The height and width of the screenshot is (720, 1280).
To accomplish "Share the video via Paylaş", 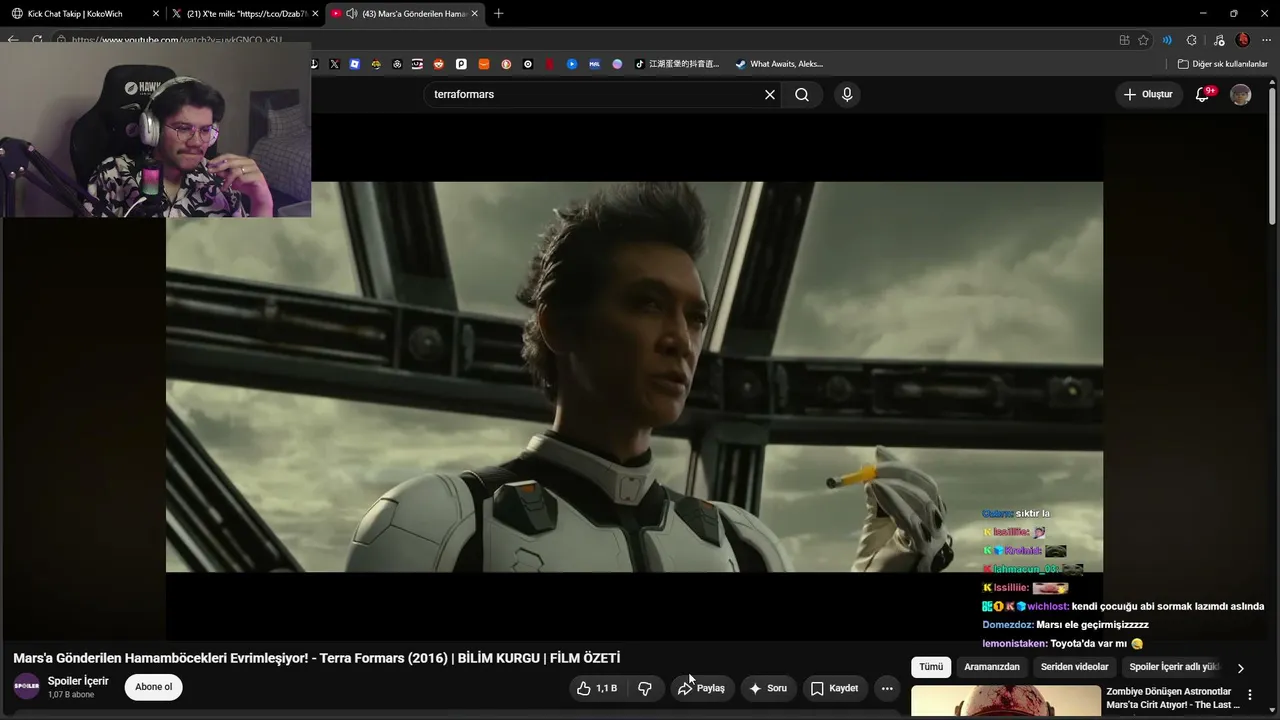I will click(x=701, y=688).
